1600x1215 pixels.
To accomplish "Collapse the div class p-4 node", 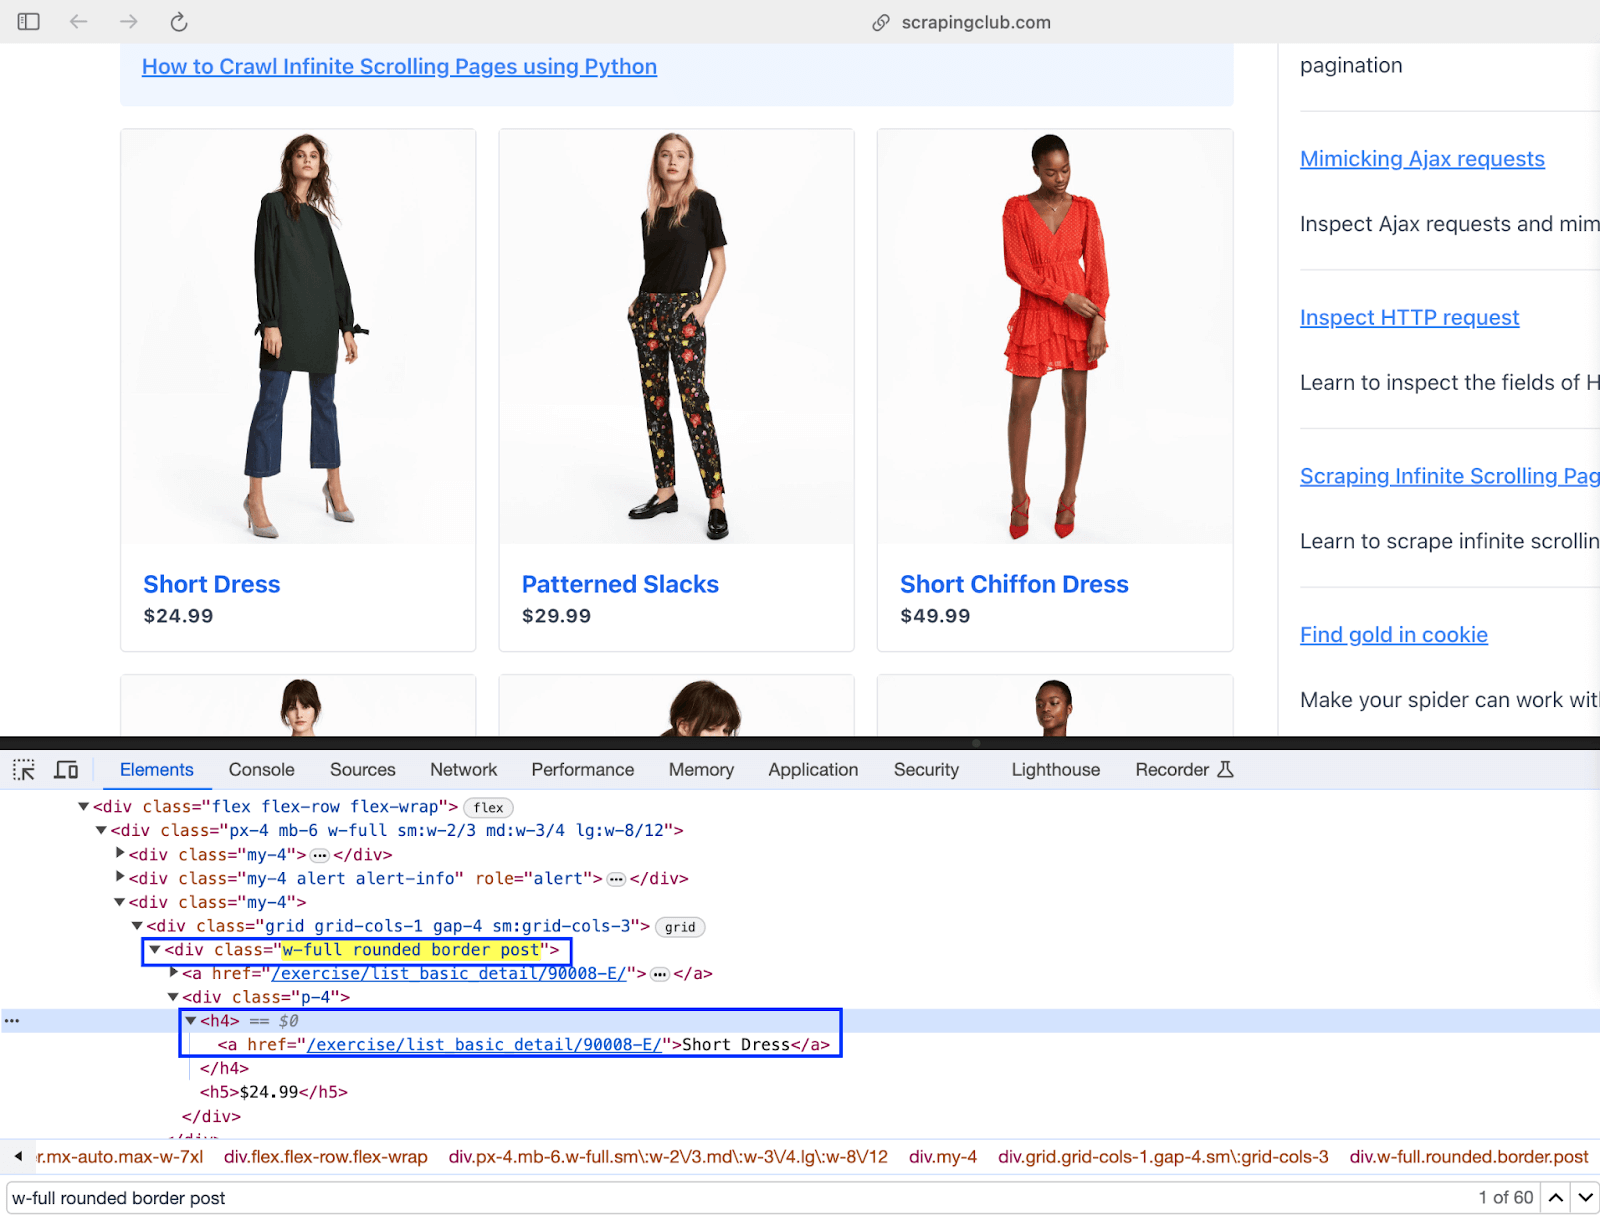I will tap(173, 997).
